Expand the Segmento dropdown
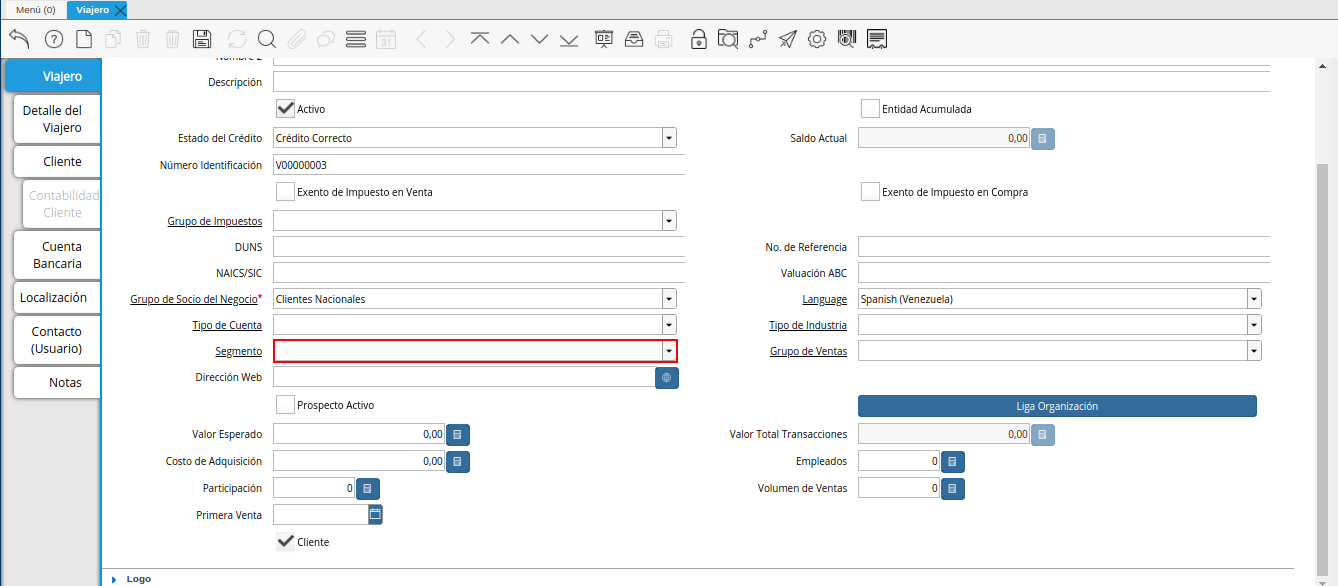1338x586 pixels. coord(668,351)
